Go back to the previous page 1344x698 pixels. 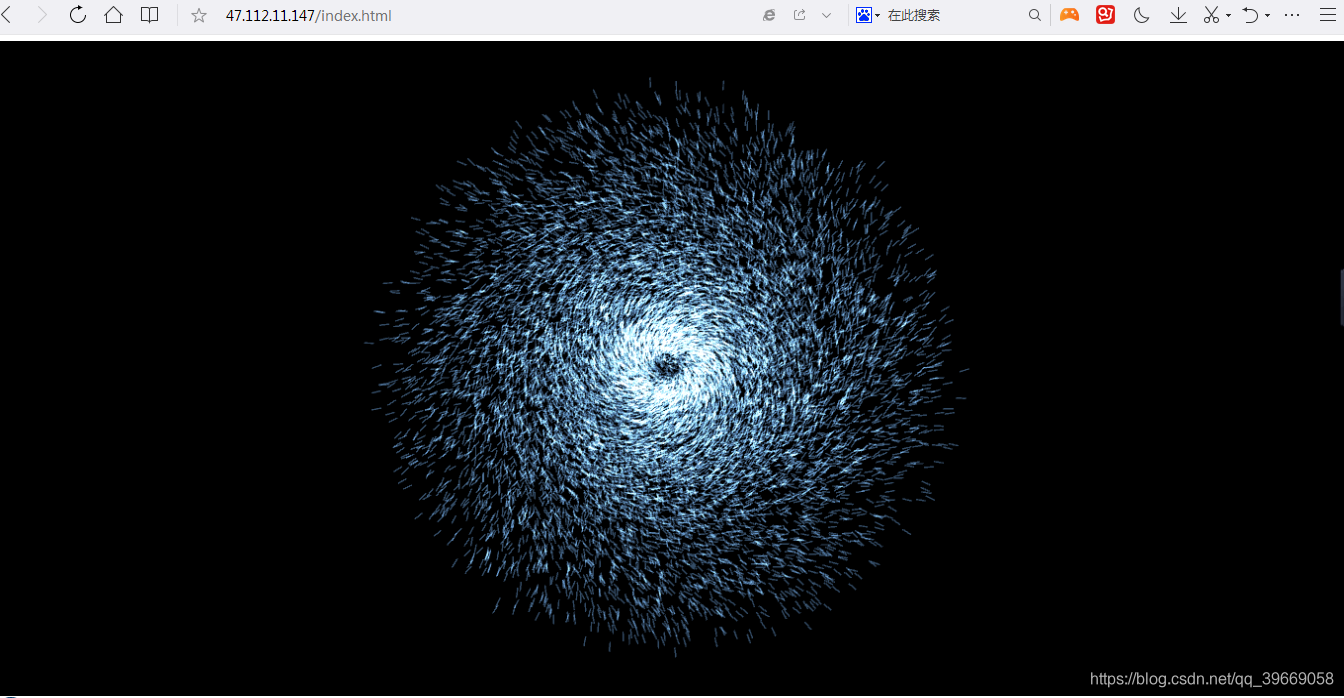6,15
